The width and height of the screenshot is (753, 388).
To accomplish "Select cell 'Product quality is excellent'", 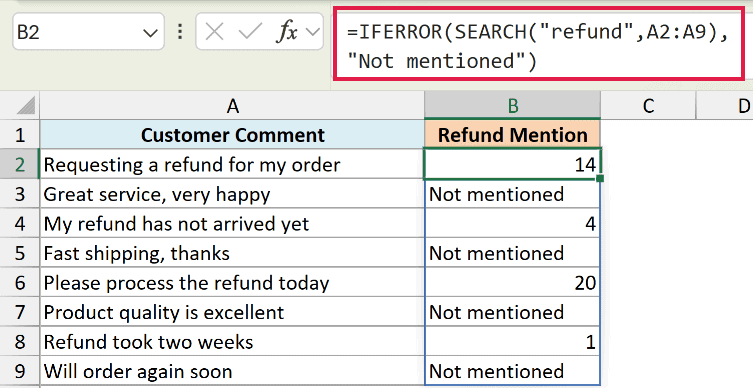I will pos(232,312).
